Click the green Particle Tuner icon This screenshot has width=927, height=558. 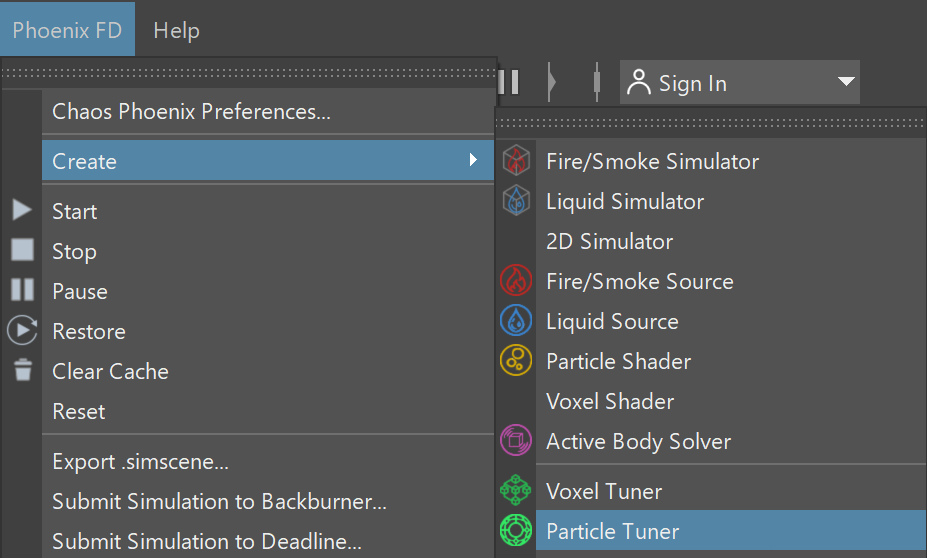[516, 530]
